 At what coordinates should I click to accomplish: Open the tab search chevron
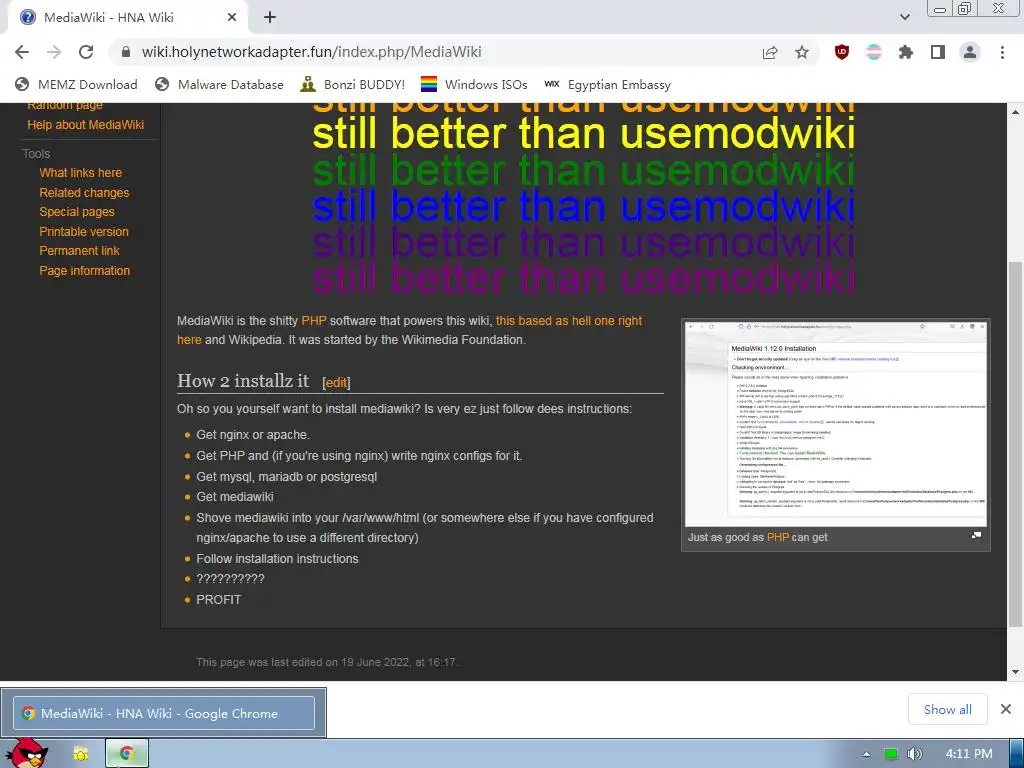[x=905, y=17]
